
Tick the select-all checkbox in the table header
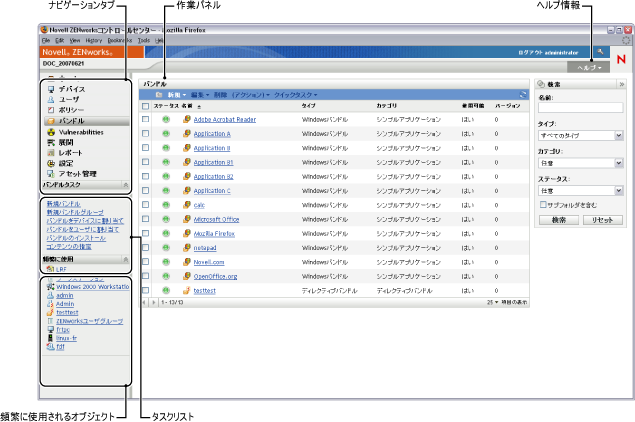tap(145, 106)
